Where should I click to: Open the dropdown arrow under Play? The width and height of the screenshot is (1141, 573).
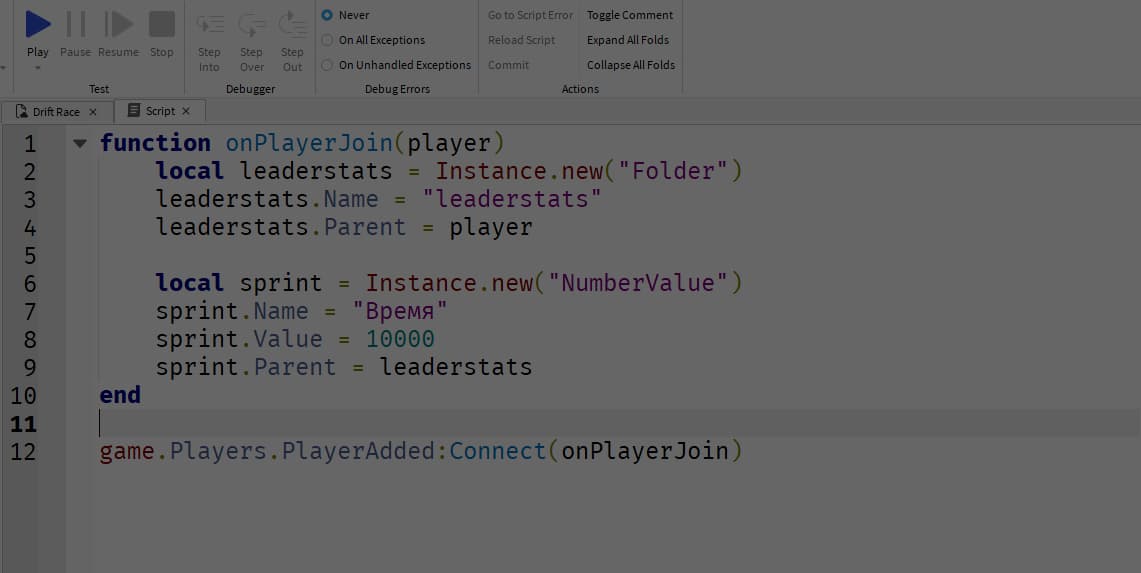pos(38,68)
